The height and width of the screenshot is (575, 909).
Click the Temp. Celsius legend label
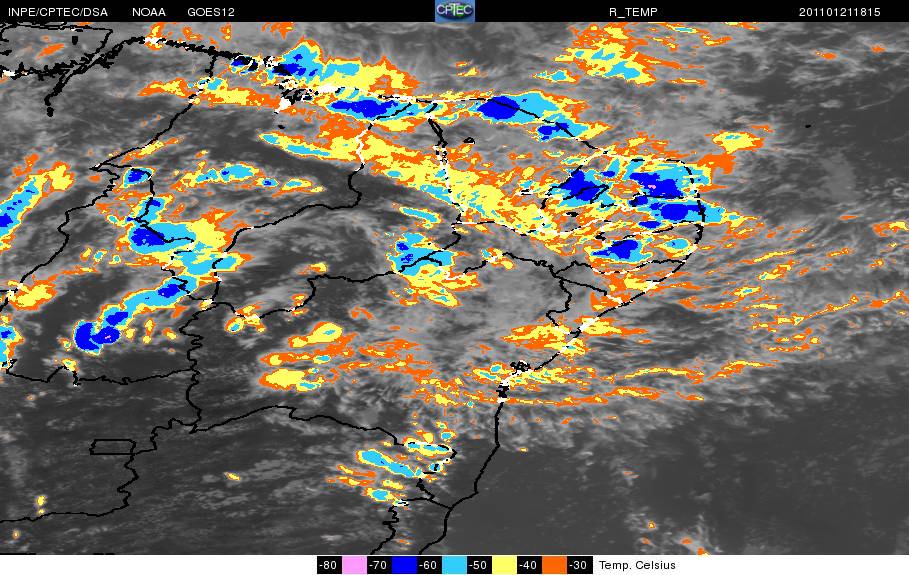click(x=637, y=565)
